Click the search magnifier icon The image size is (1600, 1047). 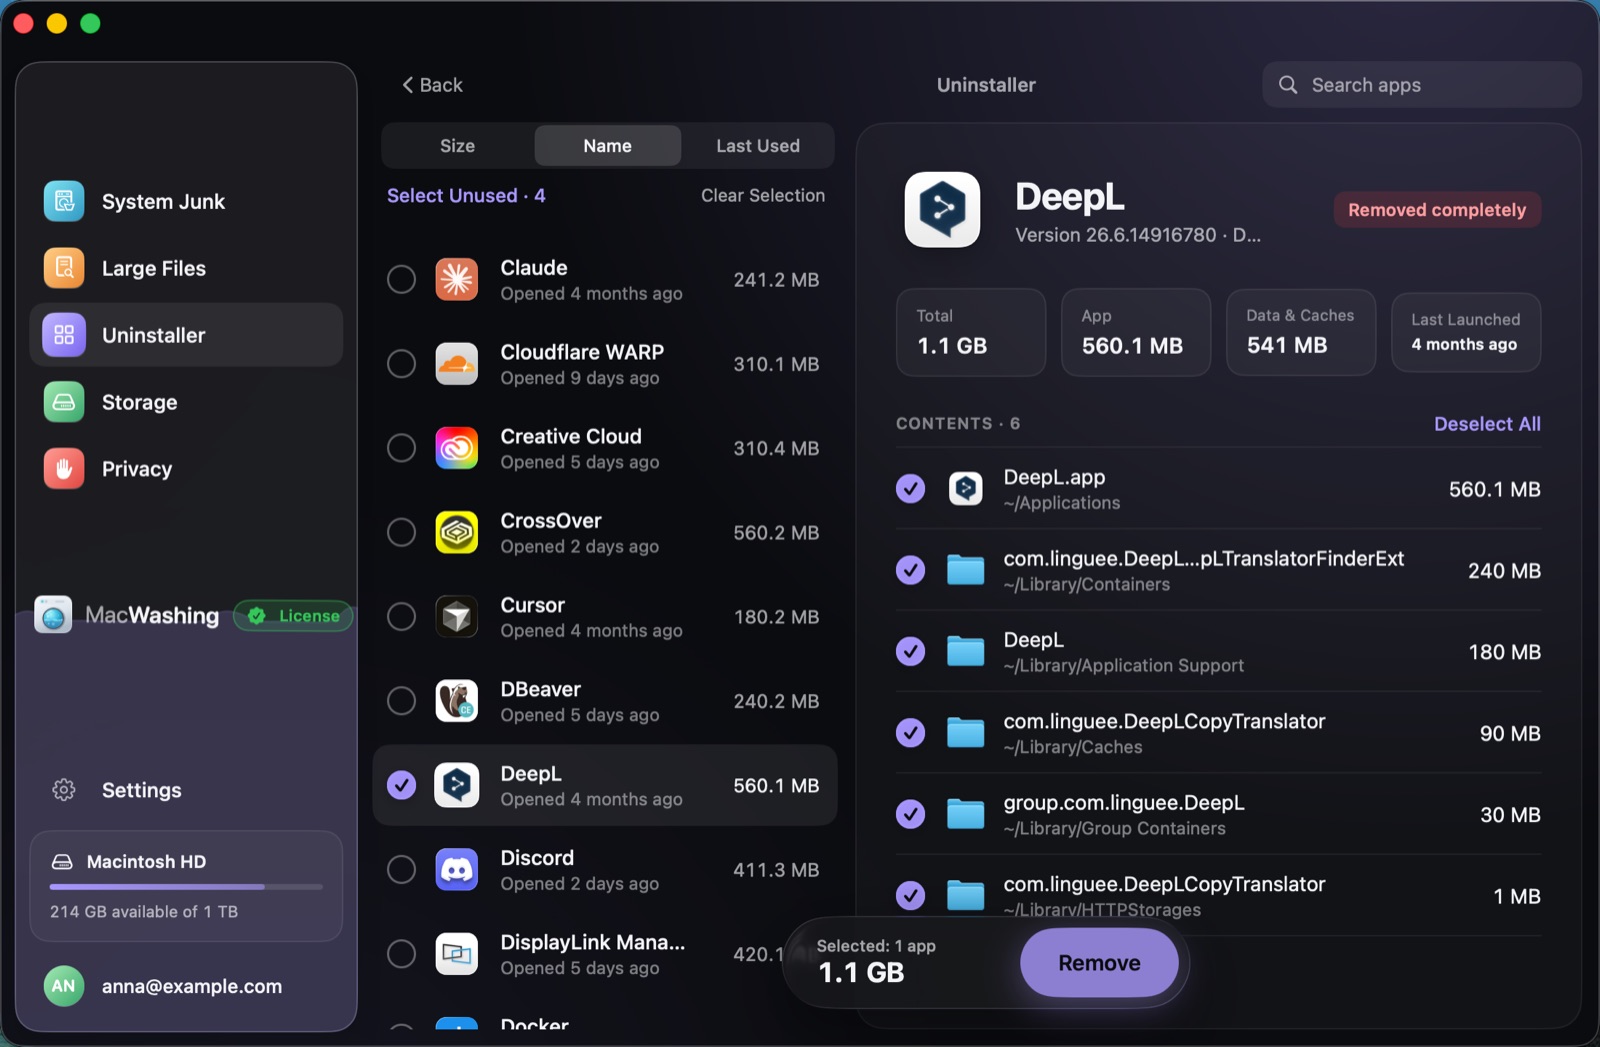(x=1288, y=85)
